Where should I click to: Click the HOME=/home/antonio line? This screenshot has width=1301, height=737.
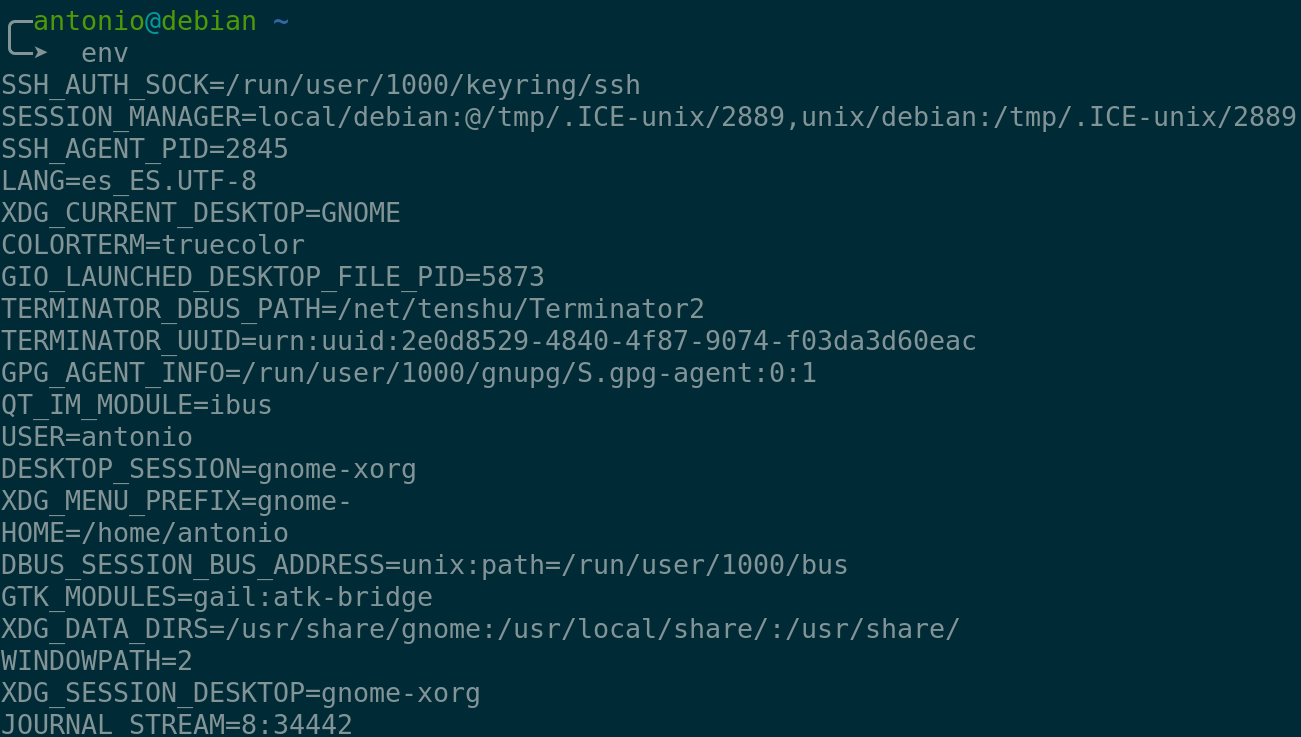click(144, 533)
